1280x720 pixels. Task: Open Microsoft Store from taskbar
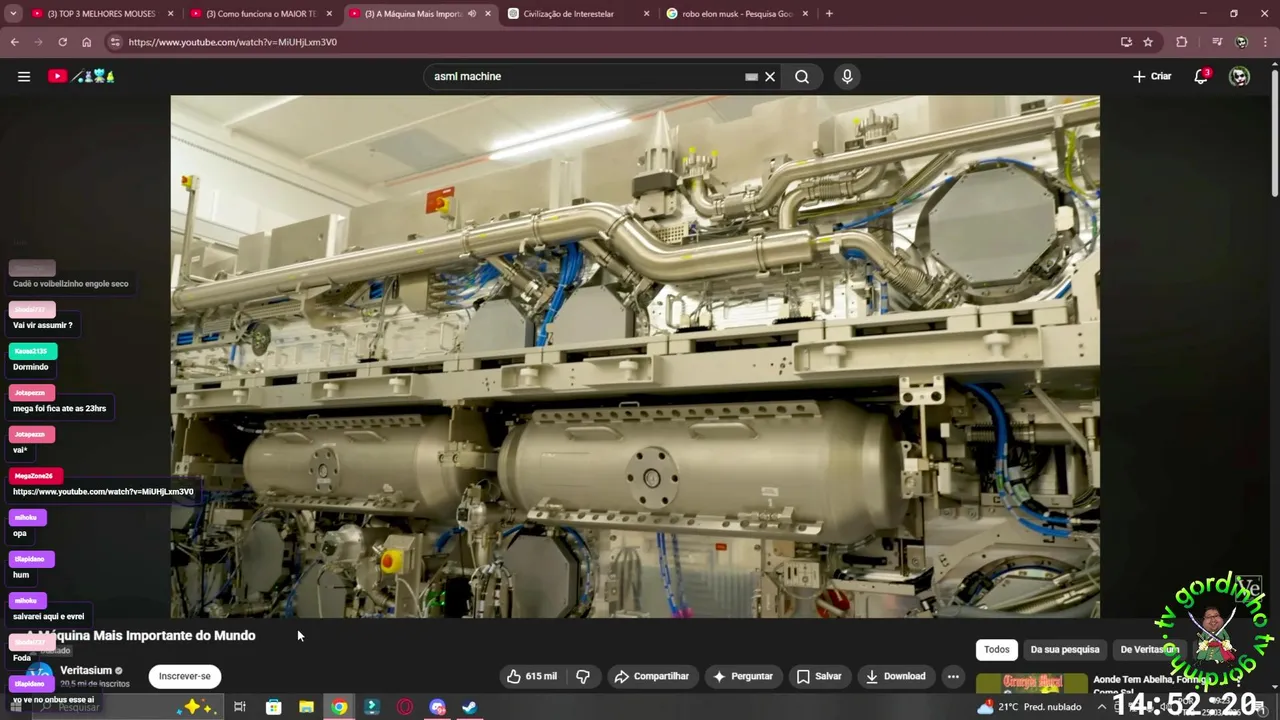click(x=273, y=707)
